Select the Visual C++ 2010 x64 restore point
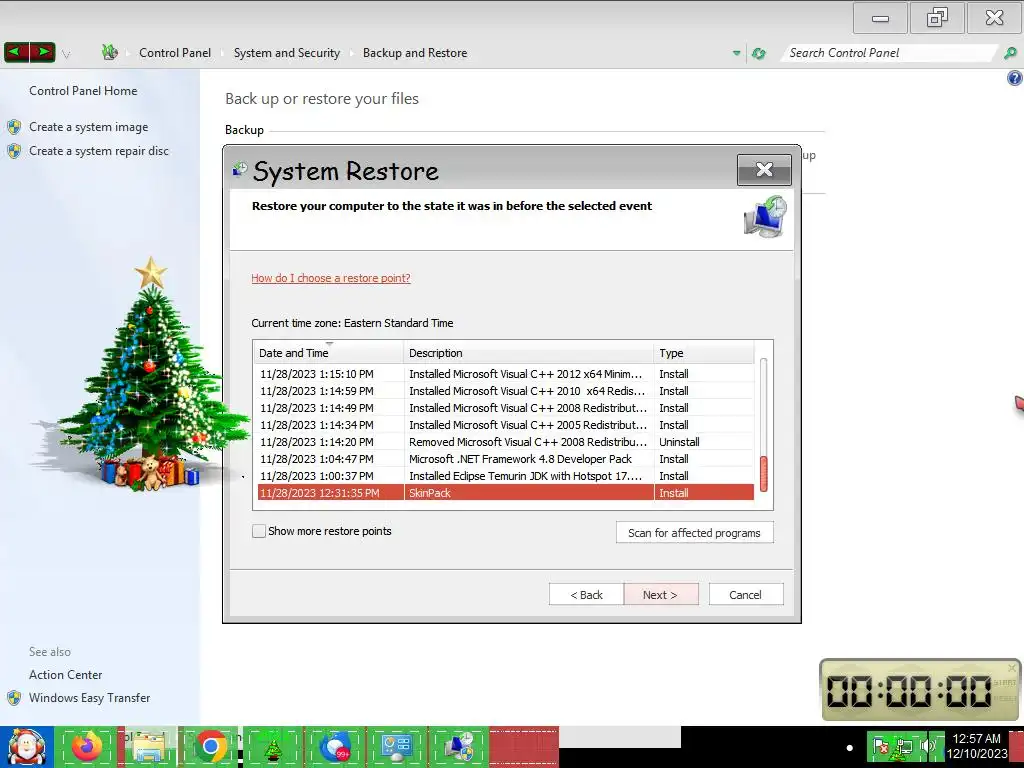Viewport: 1024px width, 768px height. [504, 391]
